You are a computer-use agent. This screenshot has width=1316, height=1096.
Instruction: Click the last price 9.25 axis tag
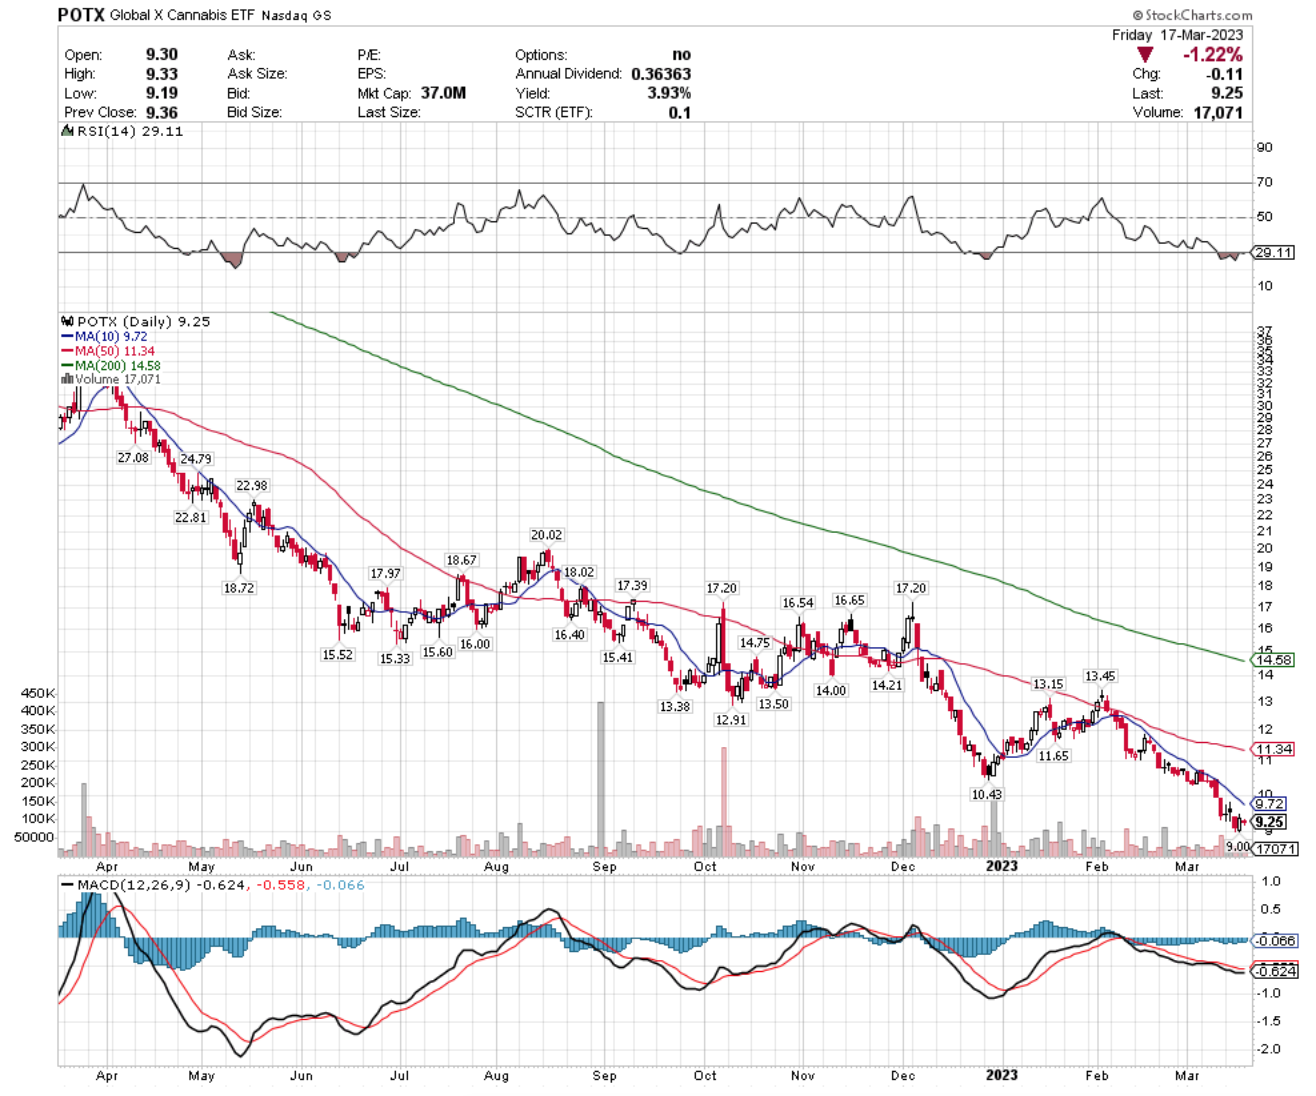1270,822
